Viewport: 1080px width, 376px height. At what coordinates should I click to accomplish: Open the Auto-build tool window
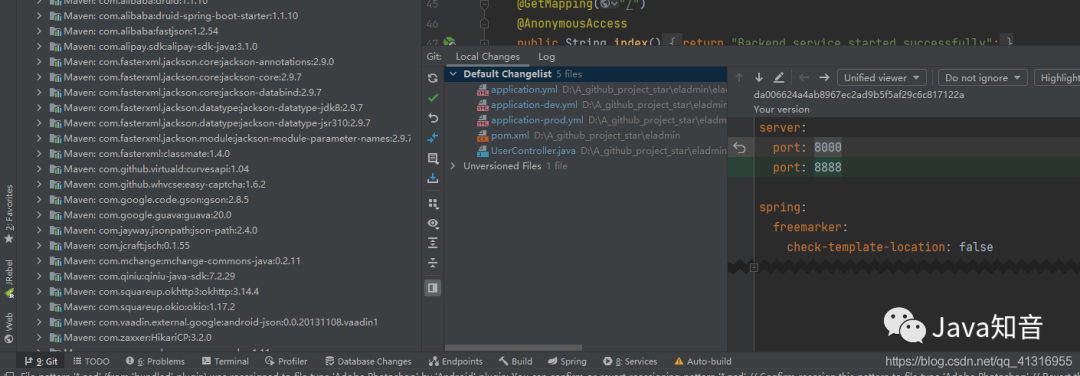point(703,361)
